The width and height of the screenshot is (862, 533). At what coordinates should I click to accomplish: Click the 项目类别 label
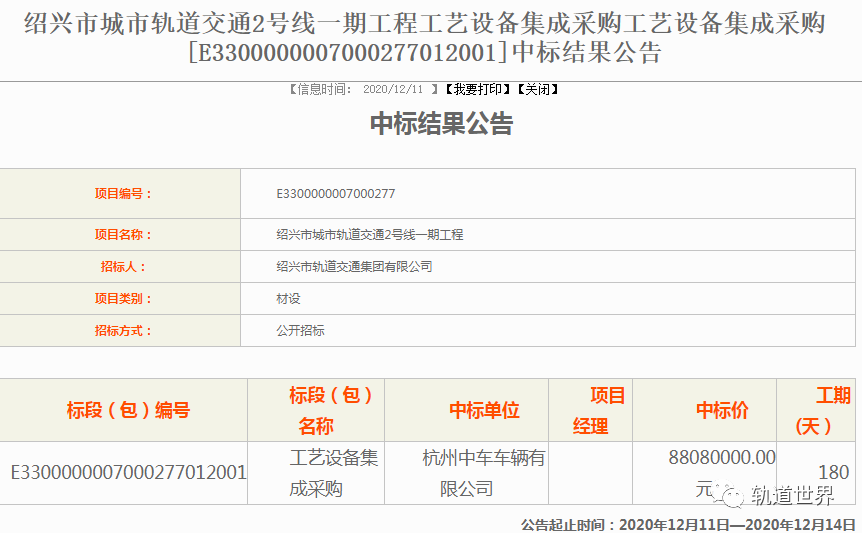(123, 298)
